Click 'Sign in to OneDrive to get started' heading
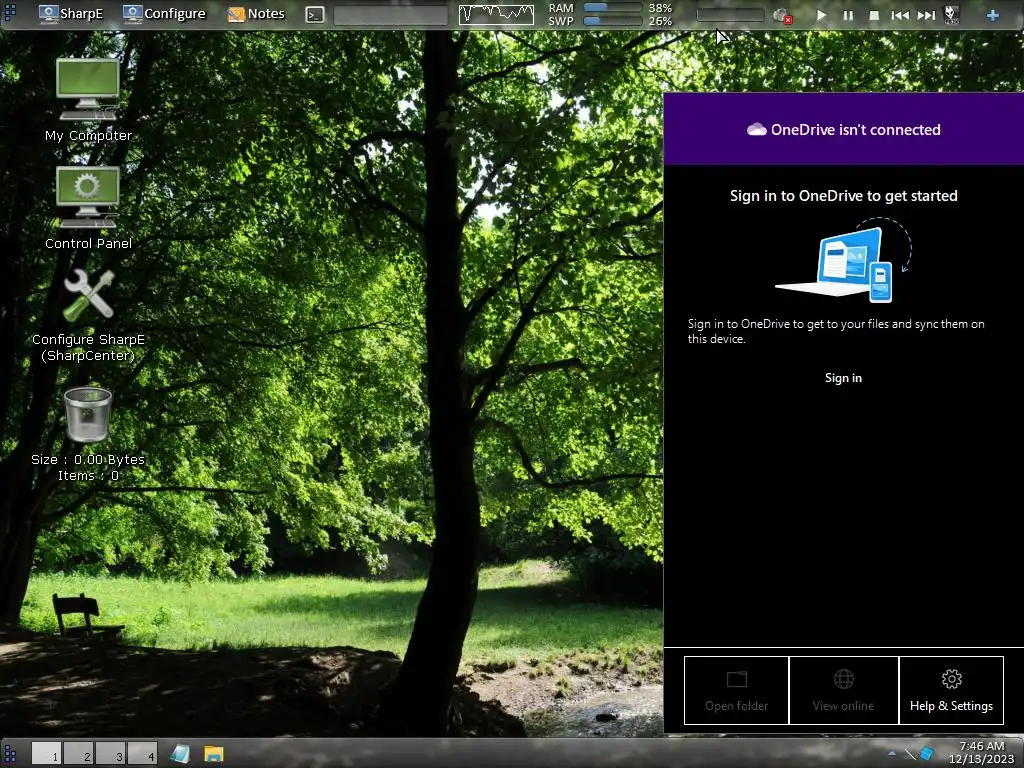 pos(844,196)
